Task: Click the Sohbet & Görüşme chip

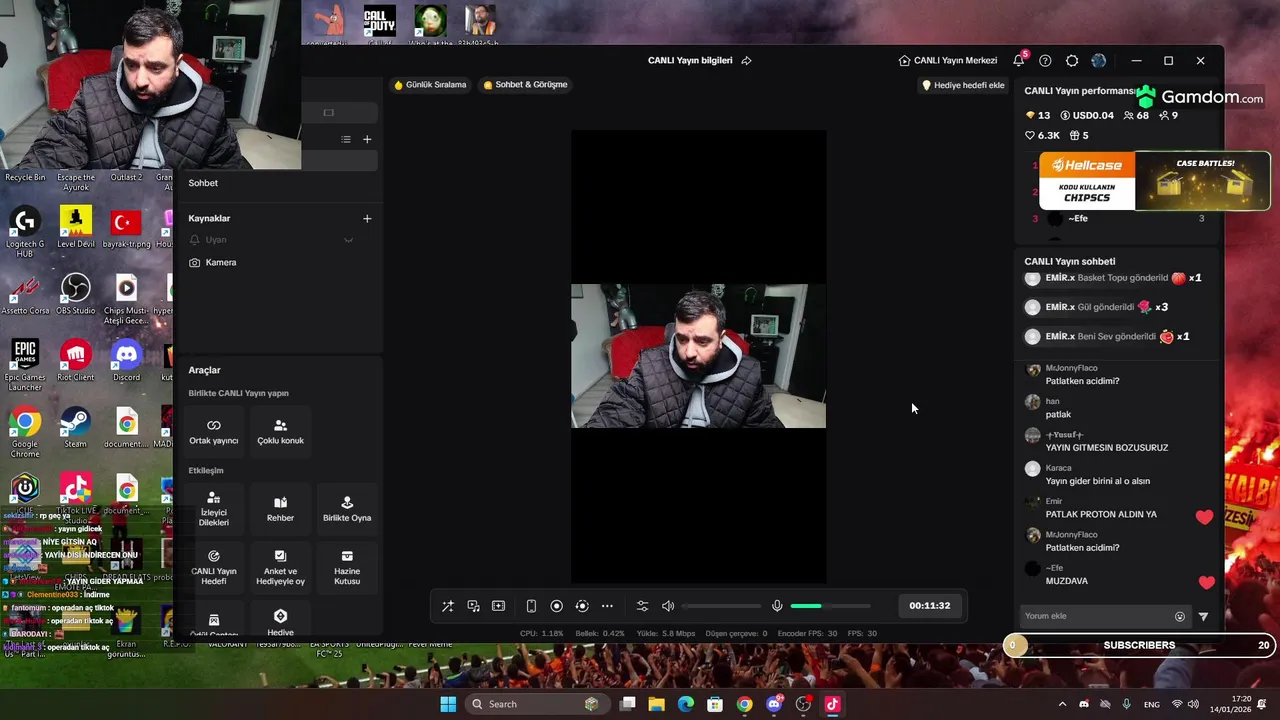Action: click(525, 85)
